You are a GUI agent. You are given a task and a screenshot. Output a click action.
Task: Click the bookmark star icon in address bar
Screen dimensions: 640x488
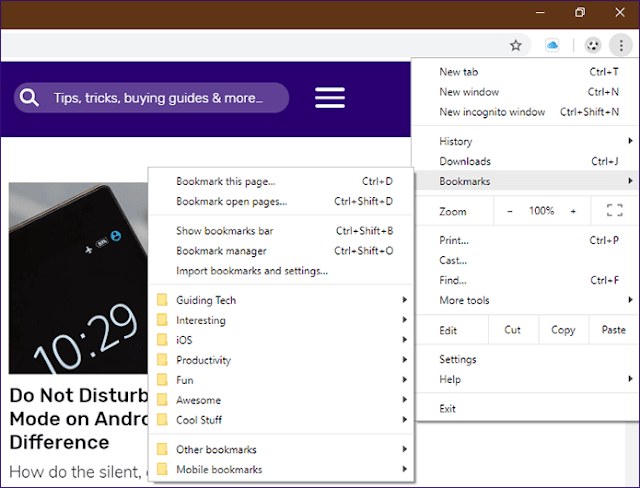click(516, 45)
